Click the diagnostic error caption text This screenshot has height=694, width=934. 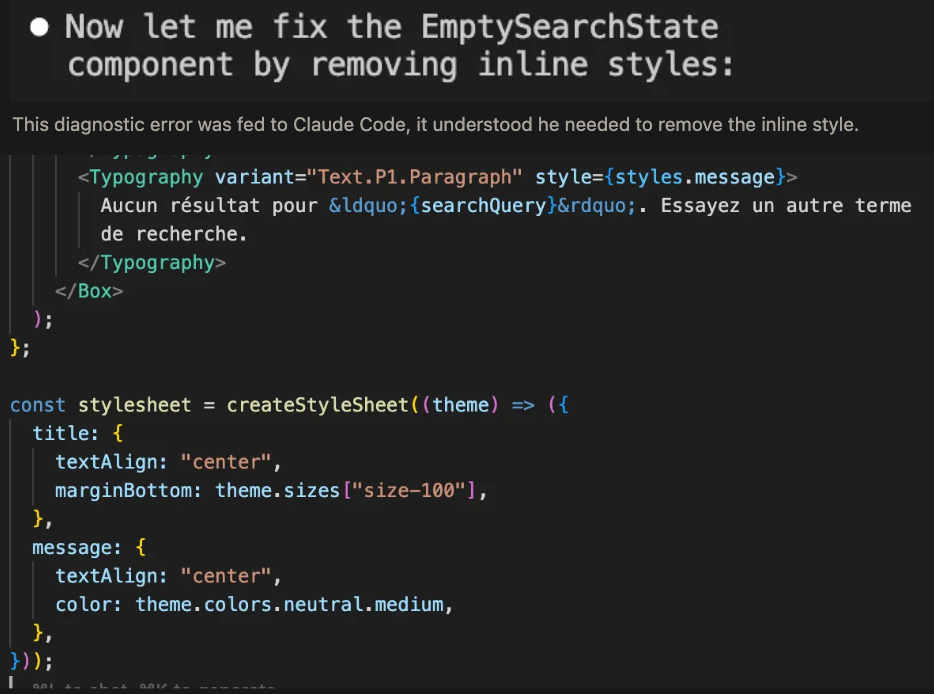coord(435,125)
